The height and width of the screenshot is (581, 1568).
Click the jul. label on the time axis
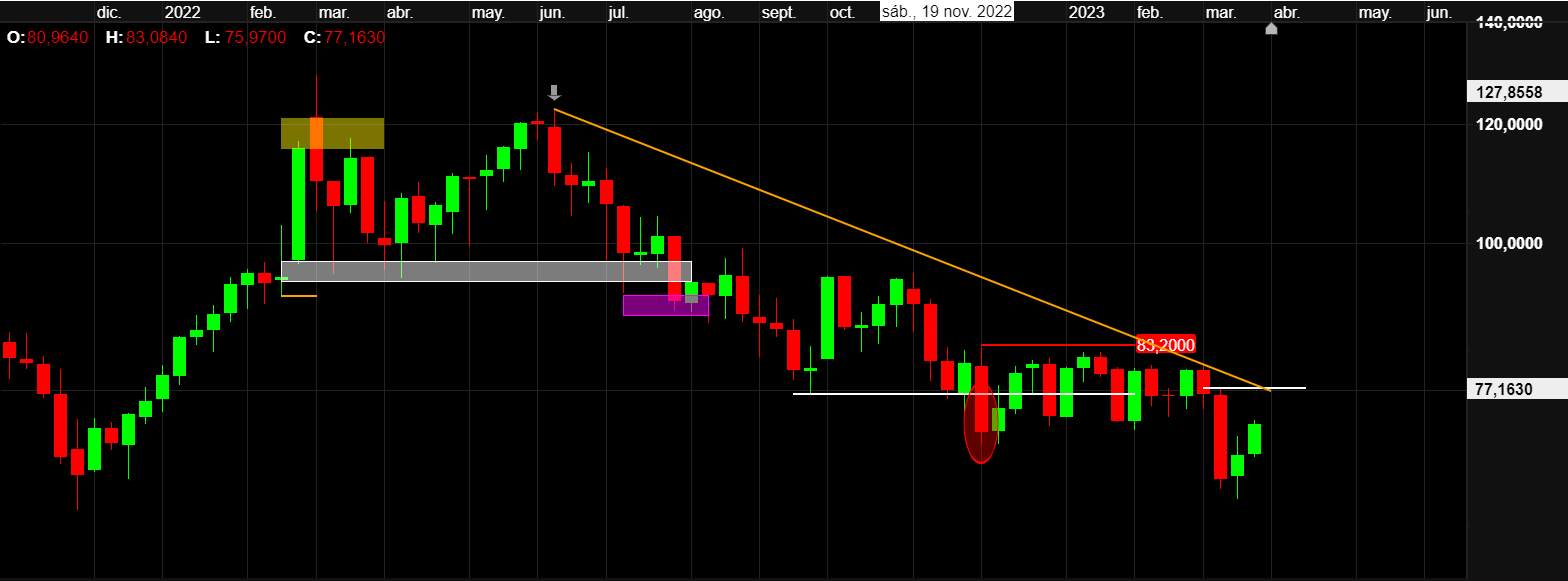618,12
